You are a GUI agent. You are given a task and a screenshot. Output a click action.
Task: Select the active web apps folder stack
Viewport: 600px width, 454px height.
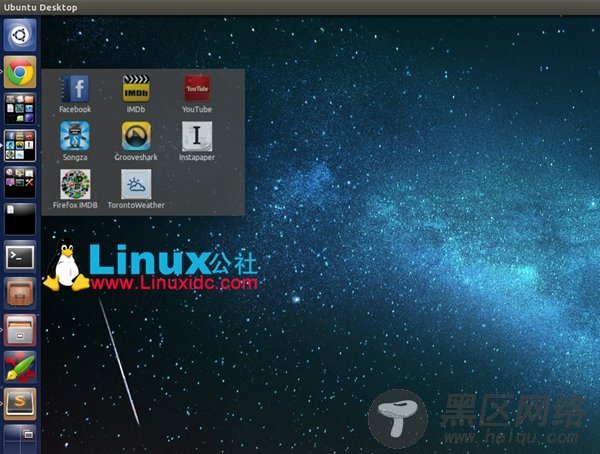click(x=20, y=145)
